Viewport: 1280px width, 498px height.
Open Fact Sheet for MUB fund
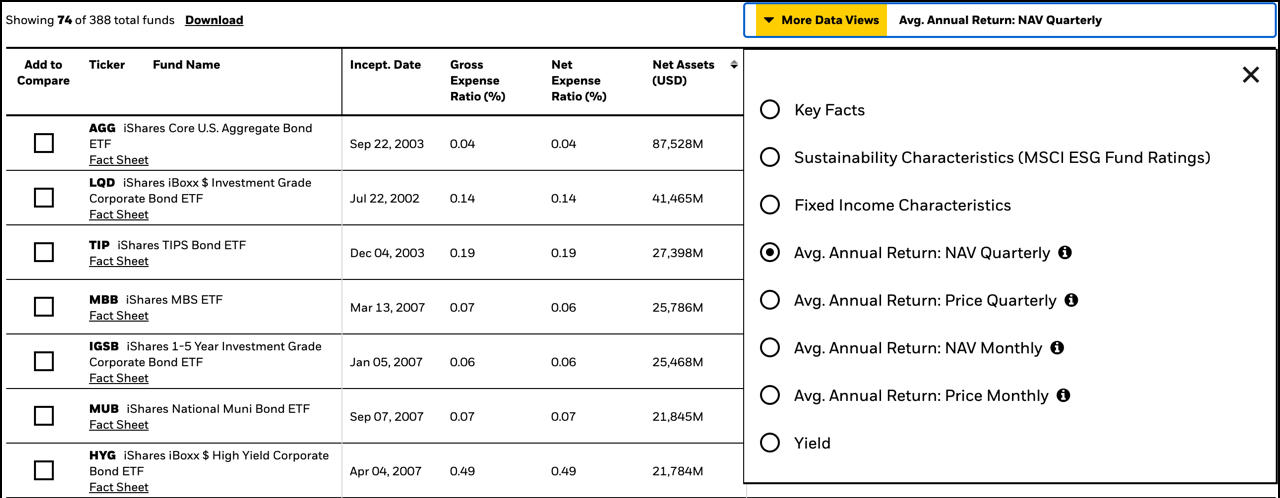coord(119,425)
